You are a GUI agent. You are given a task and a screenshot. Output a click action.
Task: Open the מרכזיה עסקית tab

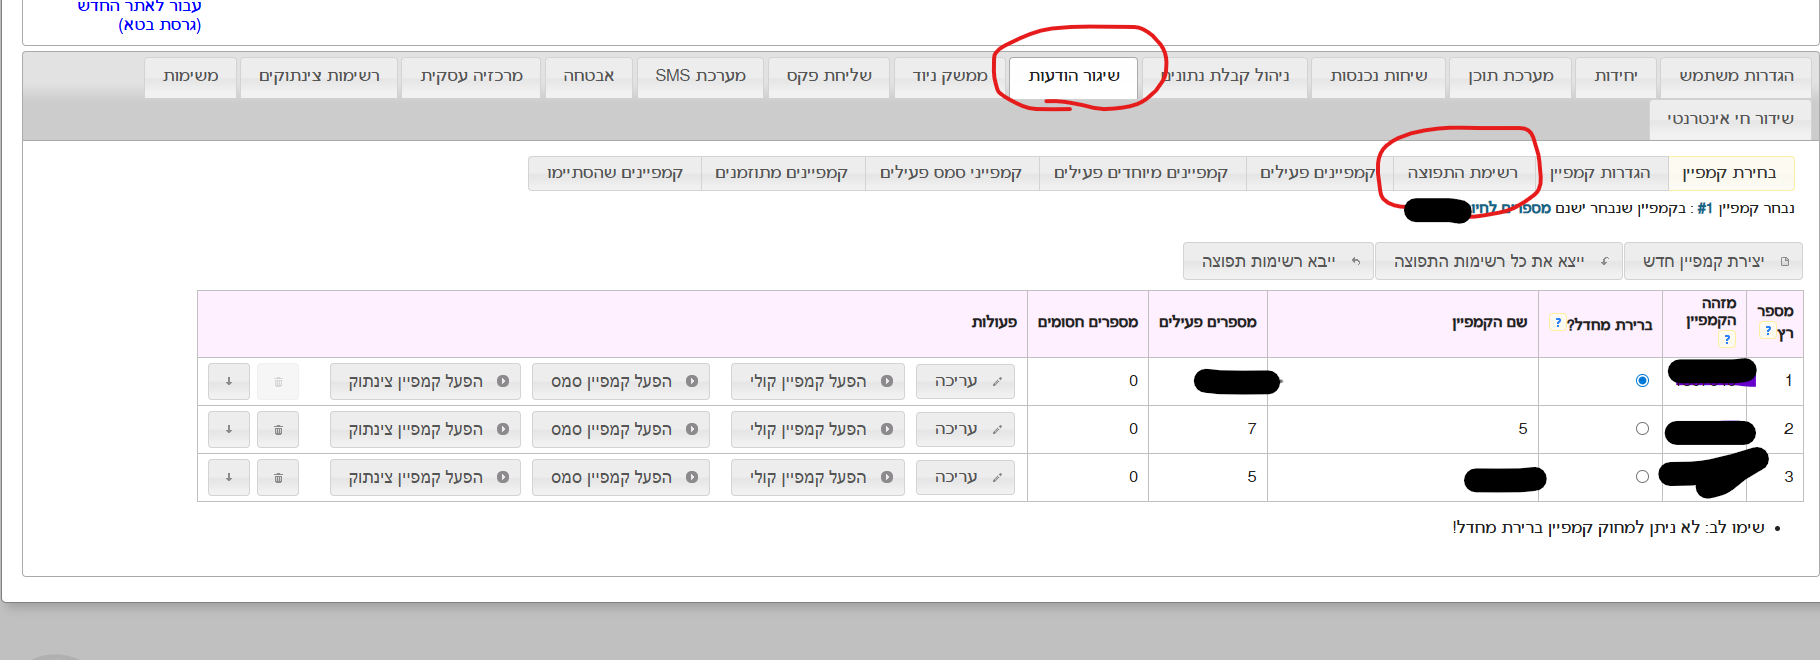coord(471,76)
